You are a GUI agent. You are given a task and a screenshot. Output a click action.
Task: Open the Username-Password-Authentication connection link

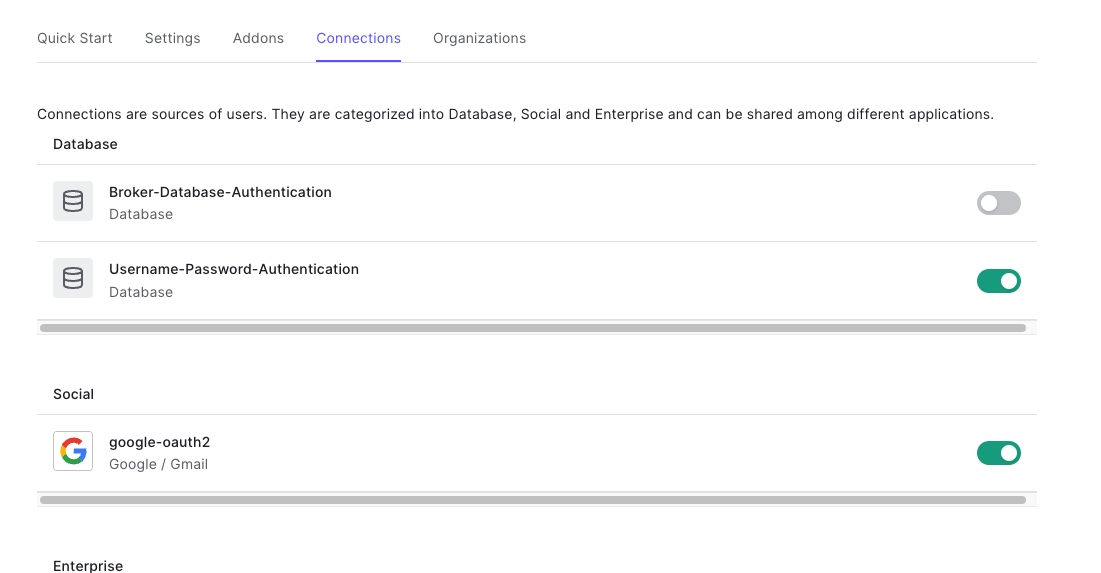pyautogui.click(x=234, y=269)
